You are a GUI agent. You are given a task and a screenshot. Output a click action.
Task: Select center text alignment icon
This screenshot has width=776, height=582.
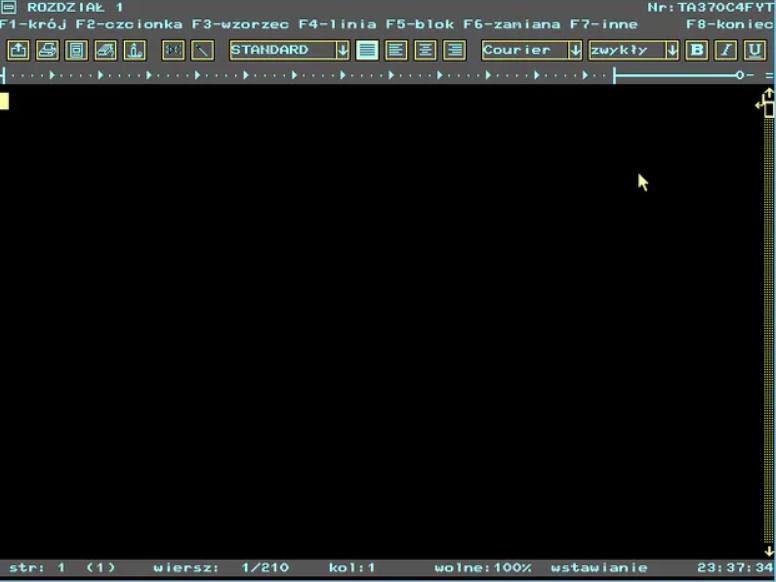point(425,50)
